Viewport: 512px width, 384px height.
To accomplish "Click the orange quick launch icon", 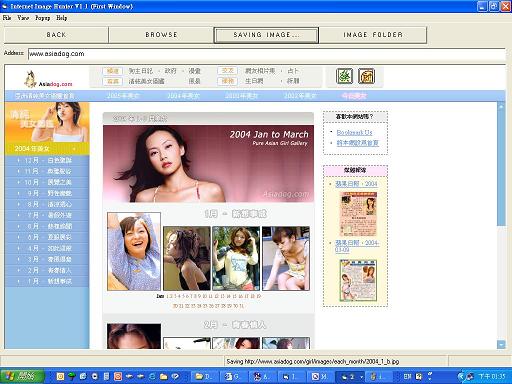I will point(60,377).
